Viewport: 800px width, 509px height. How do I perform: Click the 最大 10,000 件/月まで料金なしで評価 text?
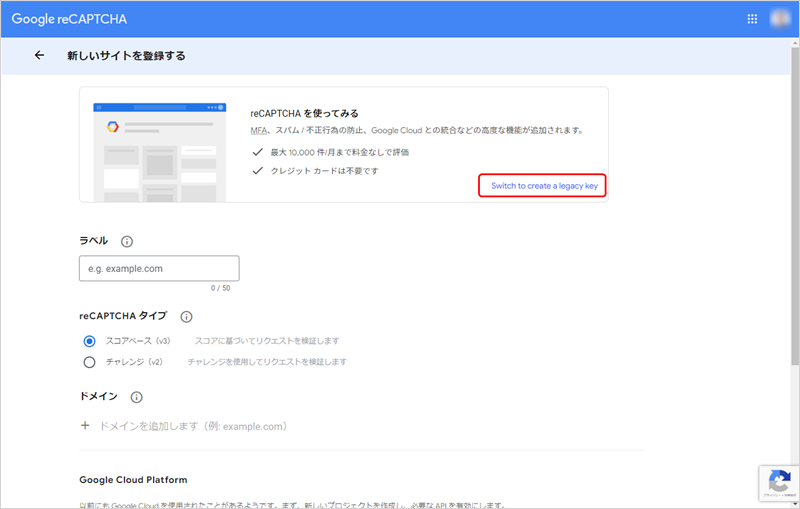(339, 152)
